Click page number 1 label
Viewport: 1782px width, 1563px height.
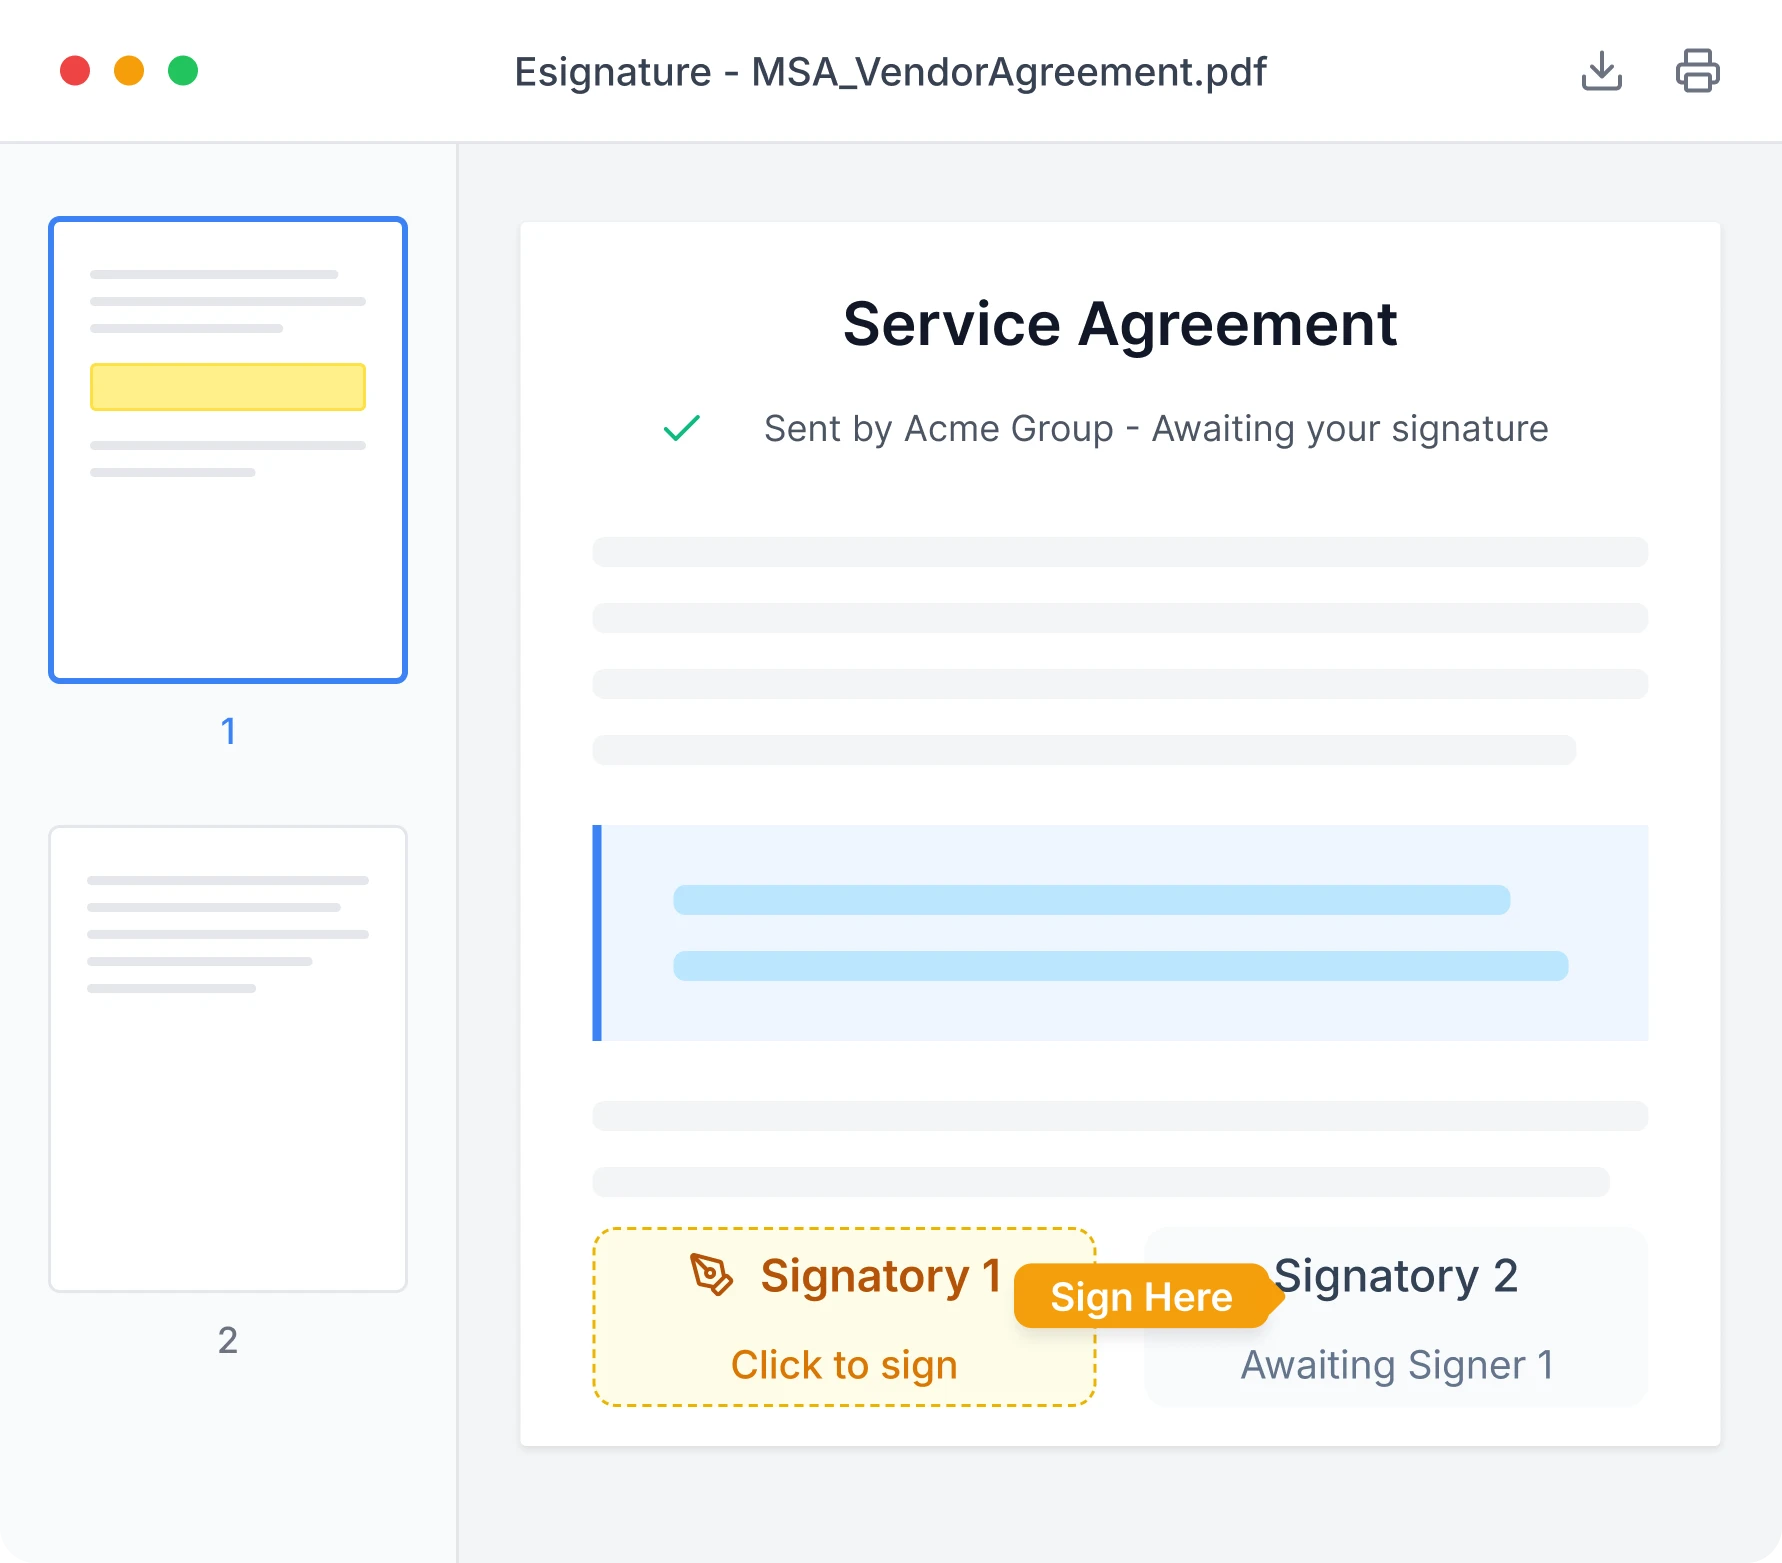(x=228, y=731)
